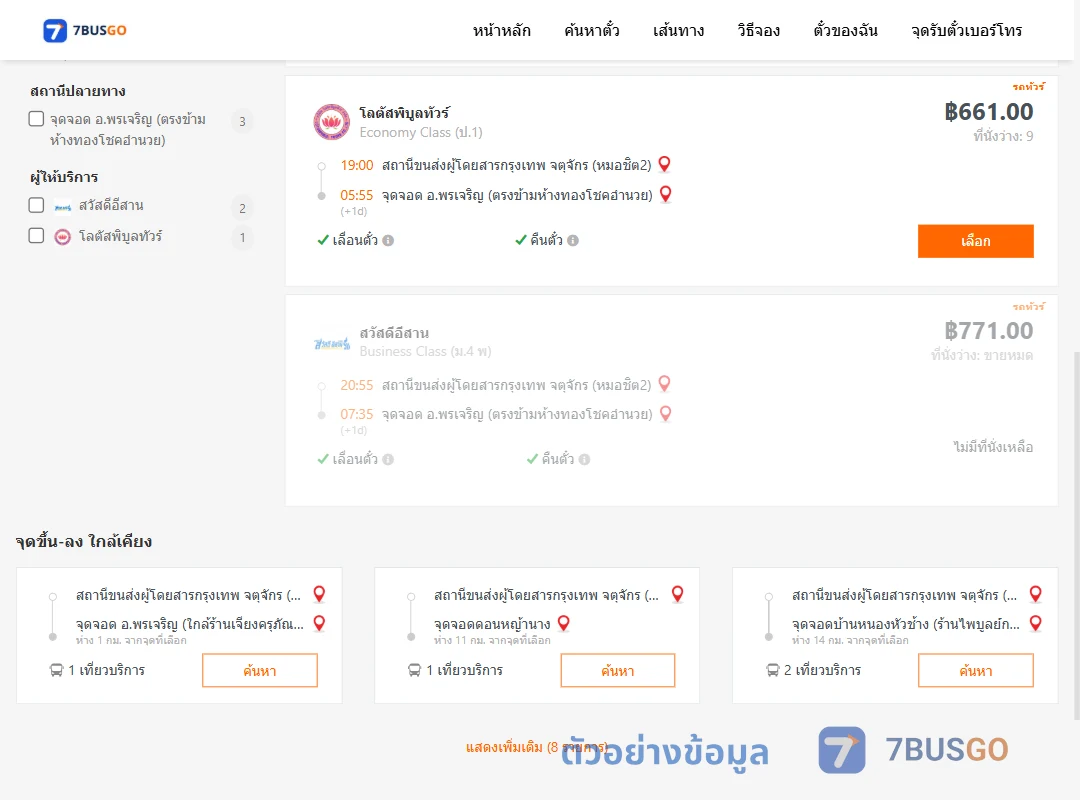Open map pin for 05:55 arrival stop
The image size is (1080, 800).
(x=665, y=194)
